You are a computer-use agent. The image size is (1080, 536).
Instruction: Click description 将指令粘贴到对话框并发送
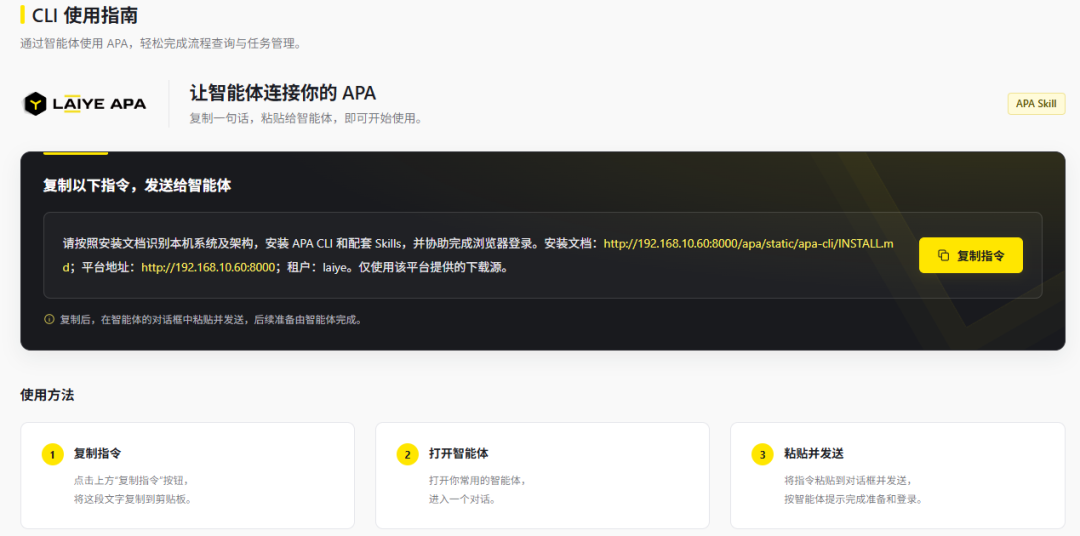(848, 481)
